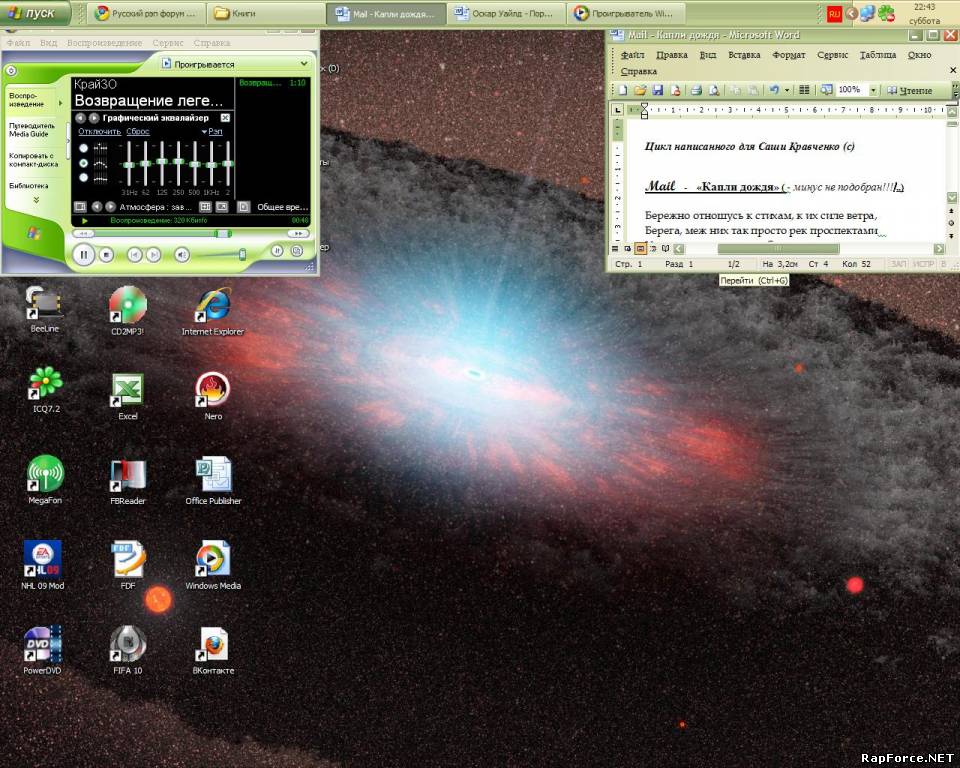The width and height of the screenshot is (960, 768).
Task: Click the fast rewind button on the seek bar
Action: (x=84, y=233)
